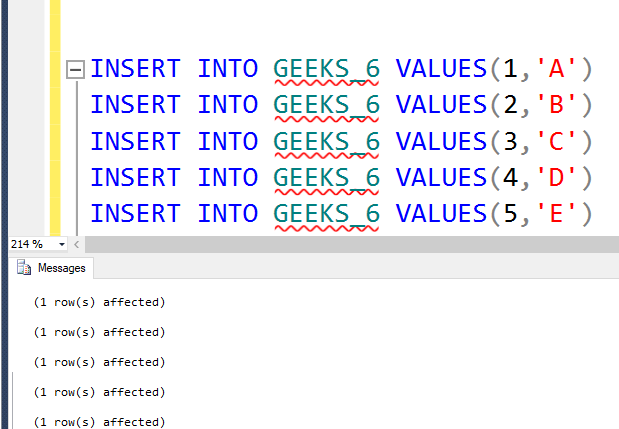Click the yellow change-tracking margin bar

click(x=55, y=118)
